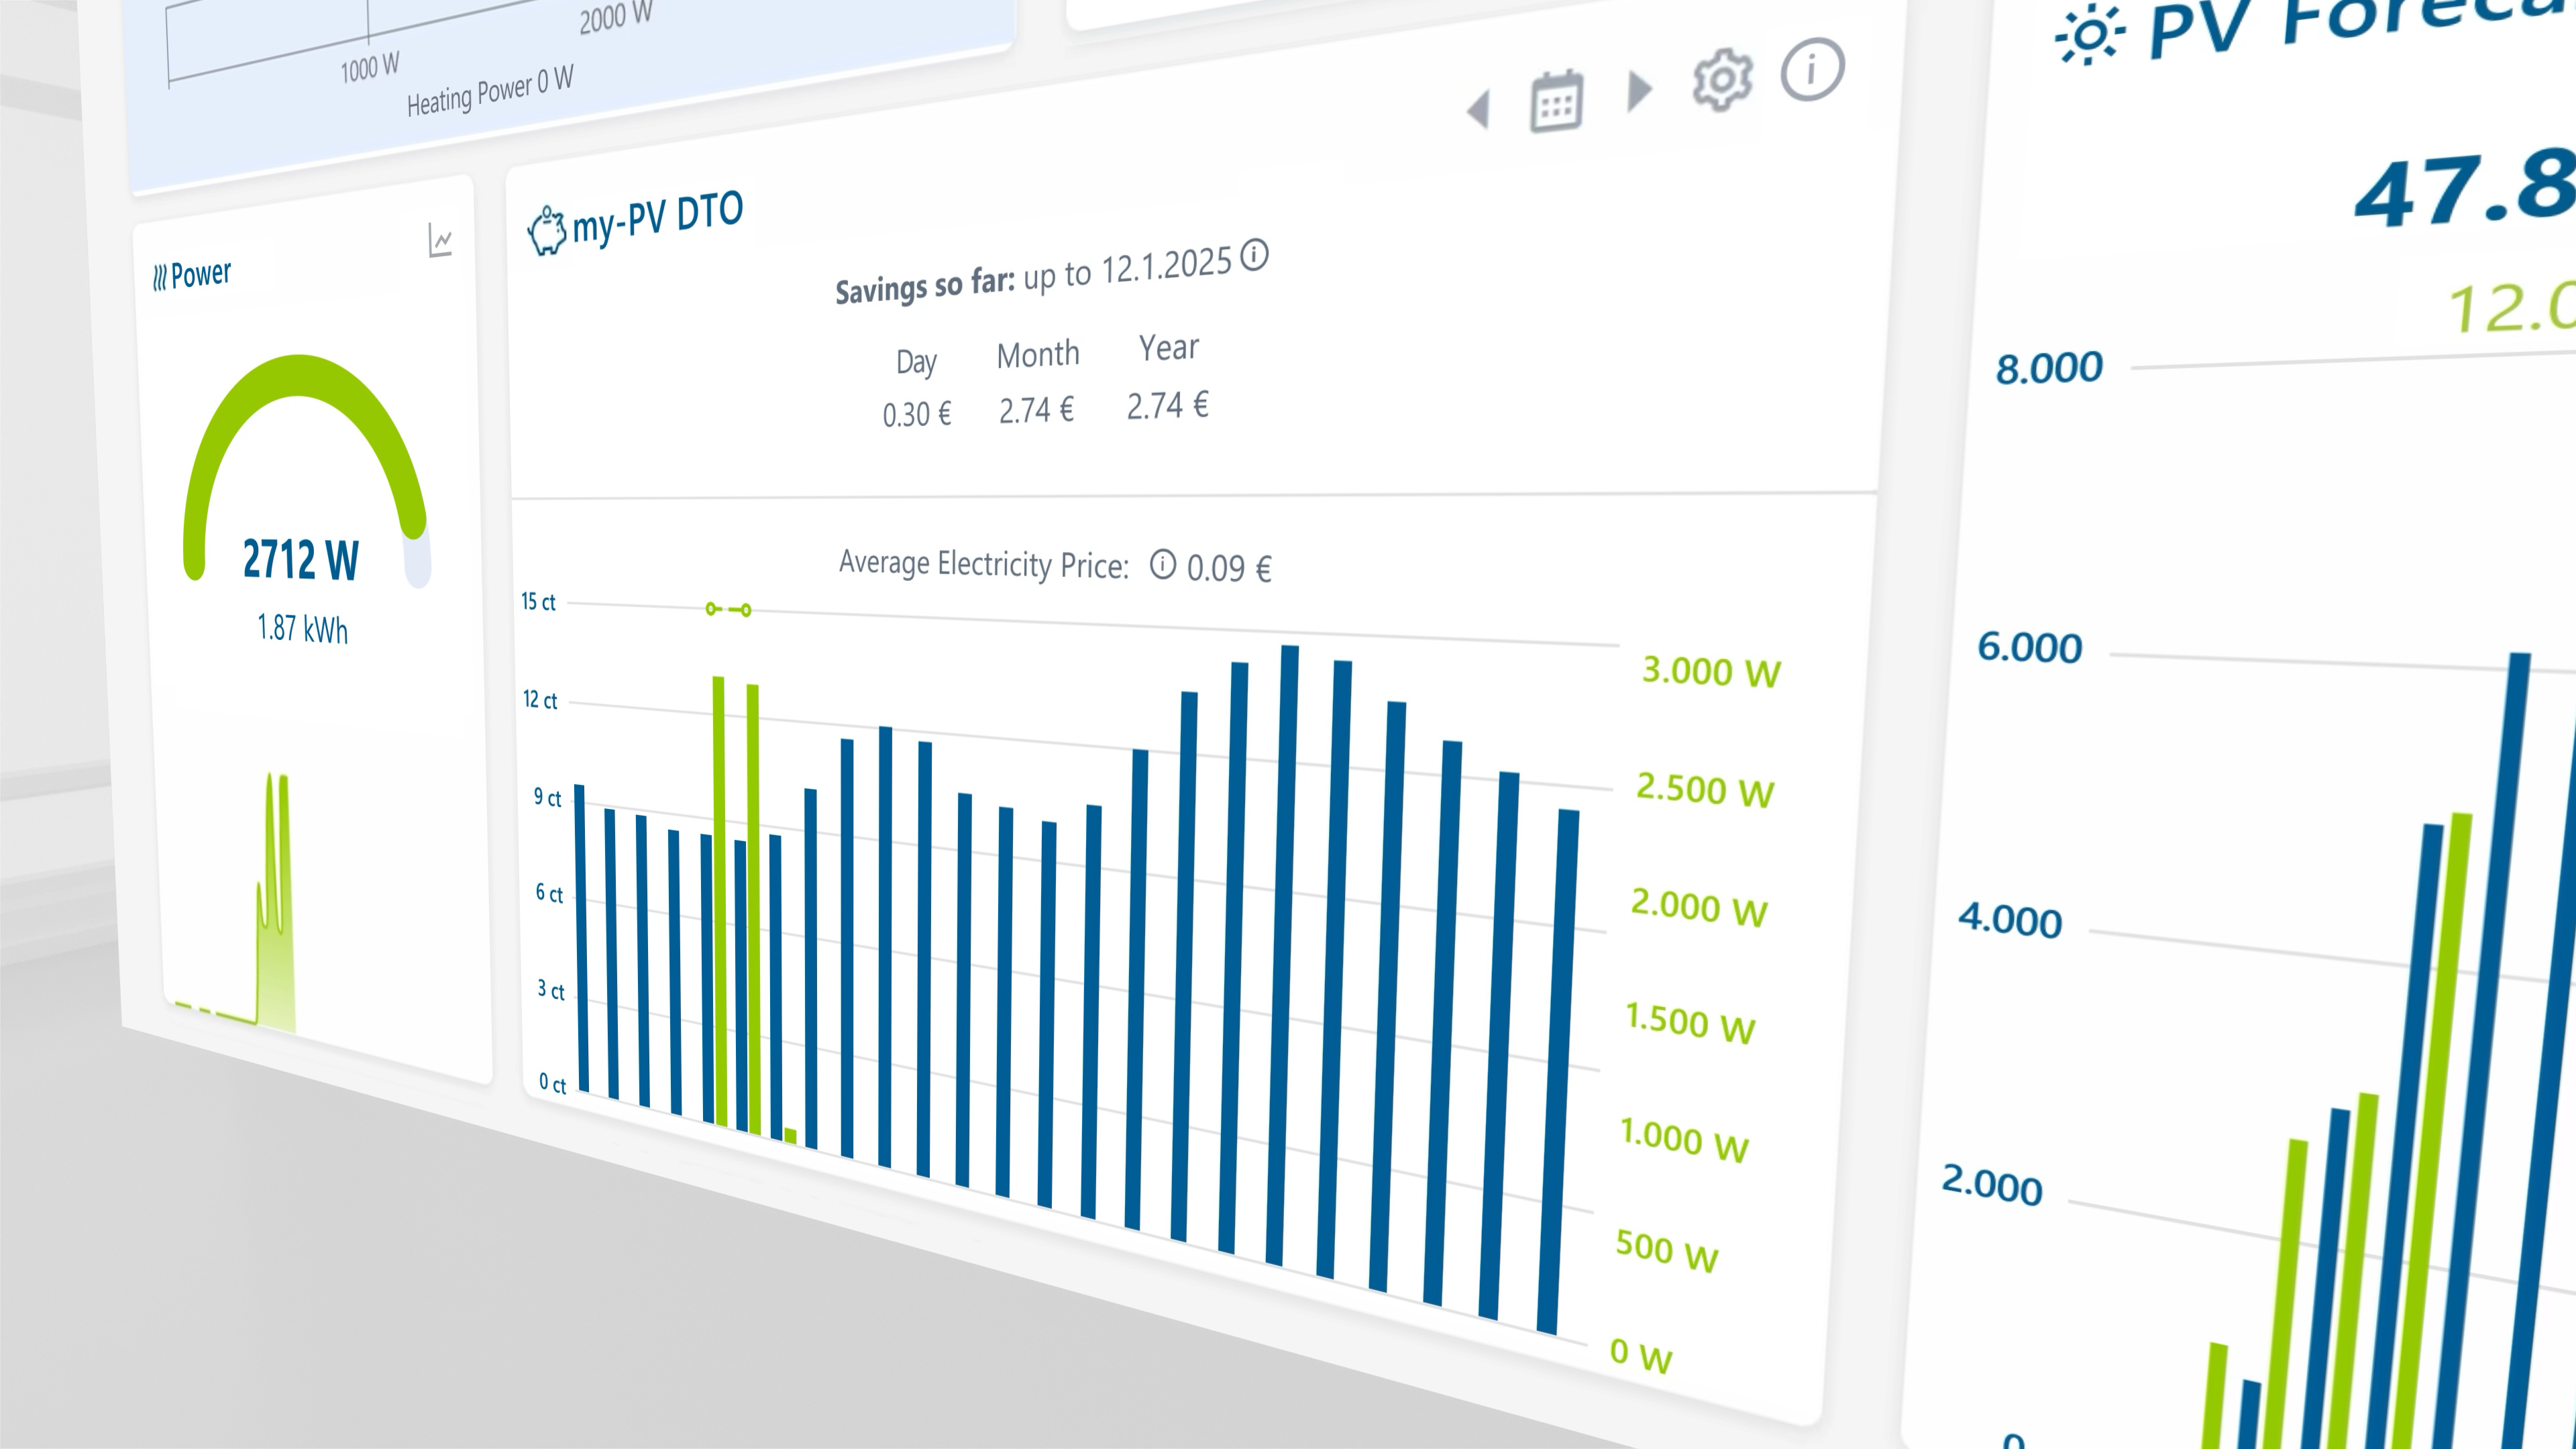Open the DTO settings gear
The image size is (2576, 1449).
(1722, 80)
